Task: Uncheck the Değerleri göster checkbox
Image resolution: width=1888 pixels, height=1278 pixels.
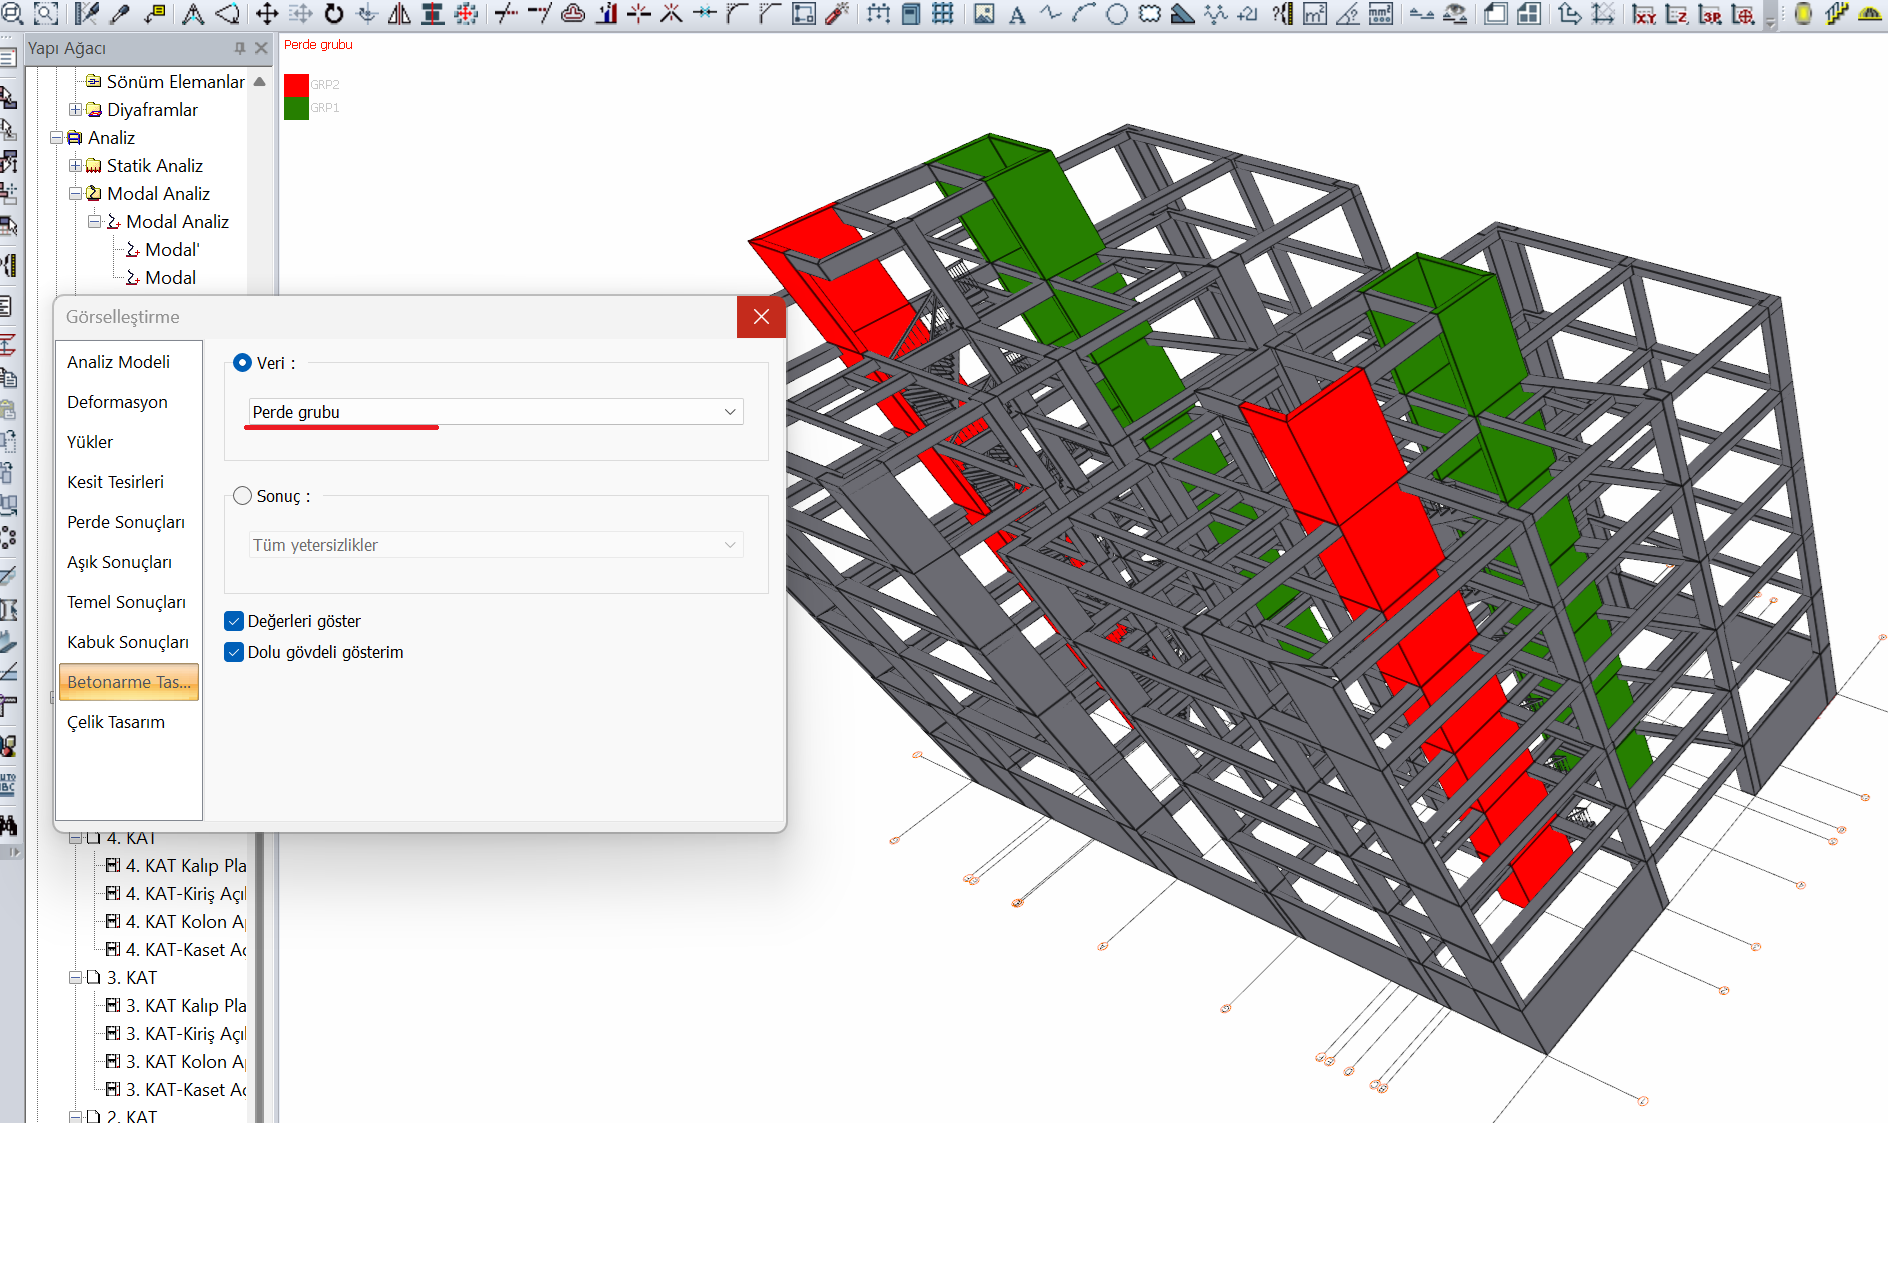Action: click(235, 621)
